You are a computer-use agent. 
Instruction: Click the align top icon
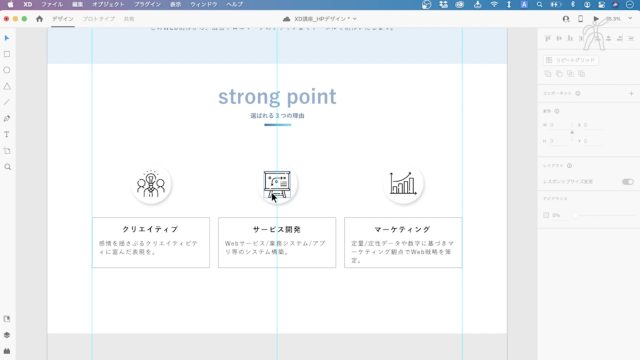tap(548, 38)
